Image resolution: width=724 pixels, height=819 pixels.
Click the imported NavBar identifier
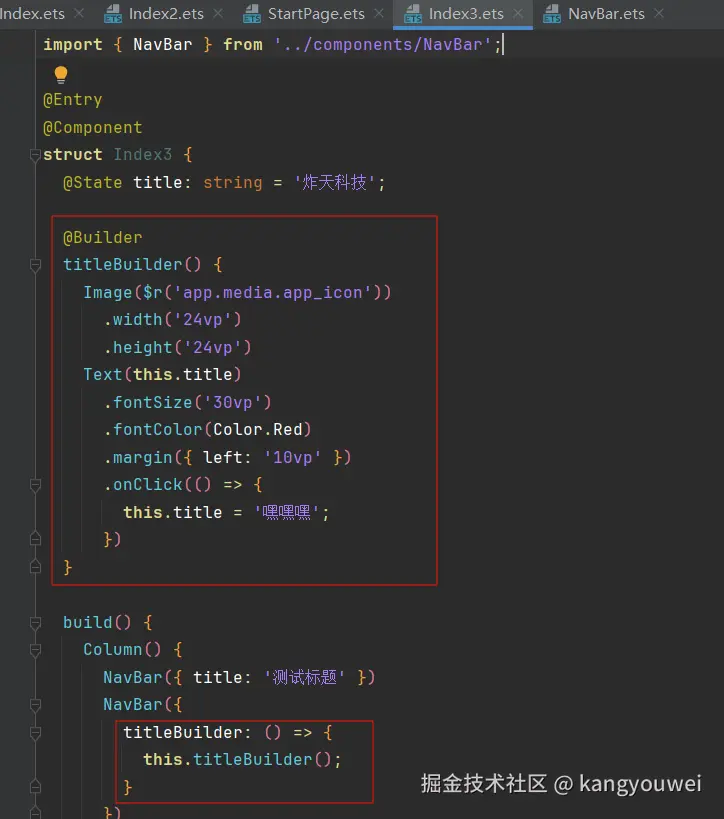click(162, 44)
